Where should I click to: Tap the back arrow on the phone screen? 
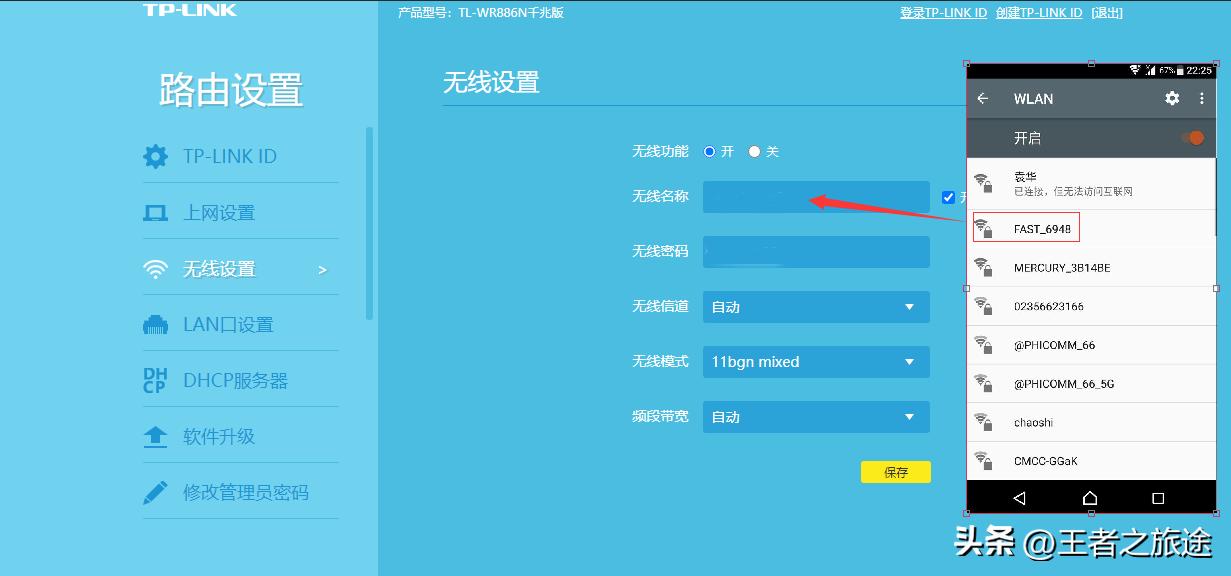coord(983,98)
